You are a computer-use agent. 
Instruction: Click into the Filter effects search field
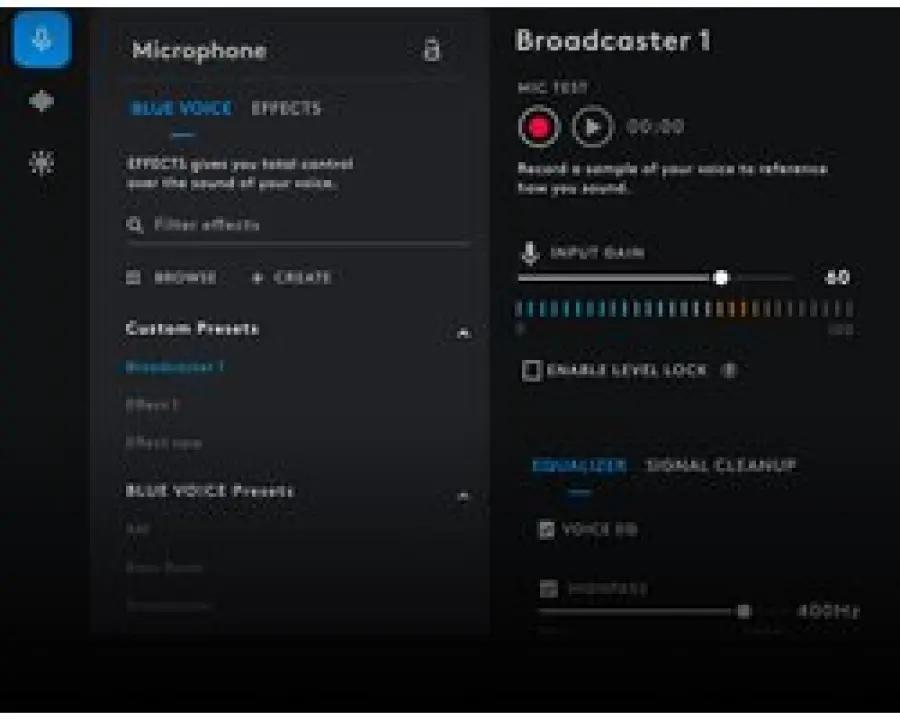tap(298, 225)
